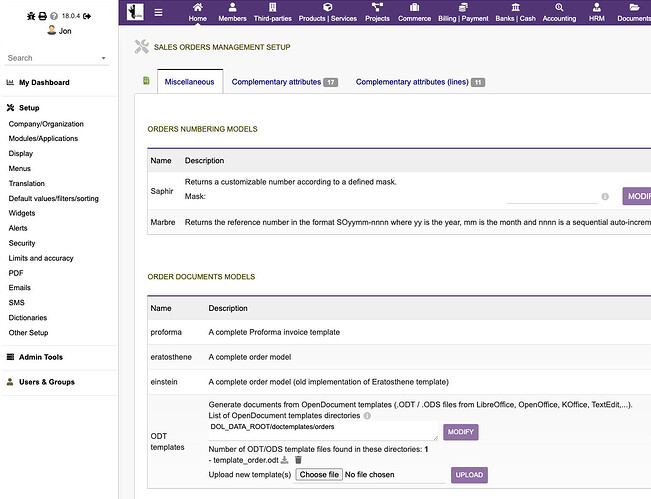Open SMS setup link
This screenshot has width=651, height=499.
coord(17,302)
